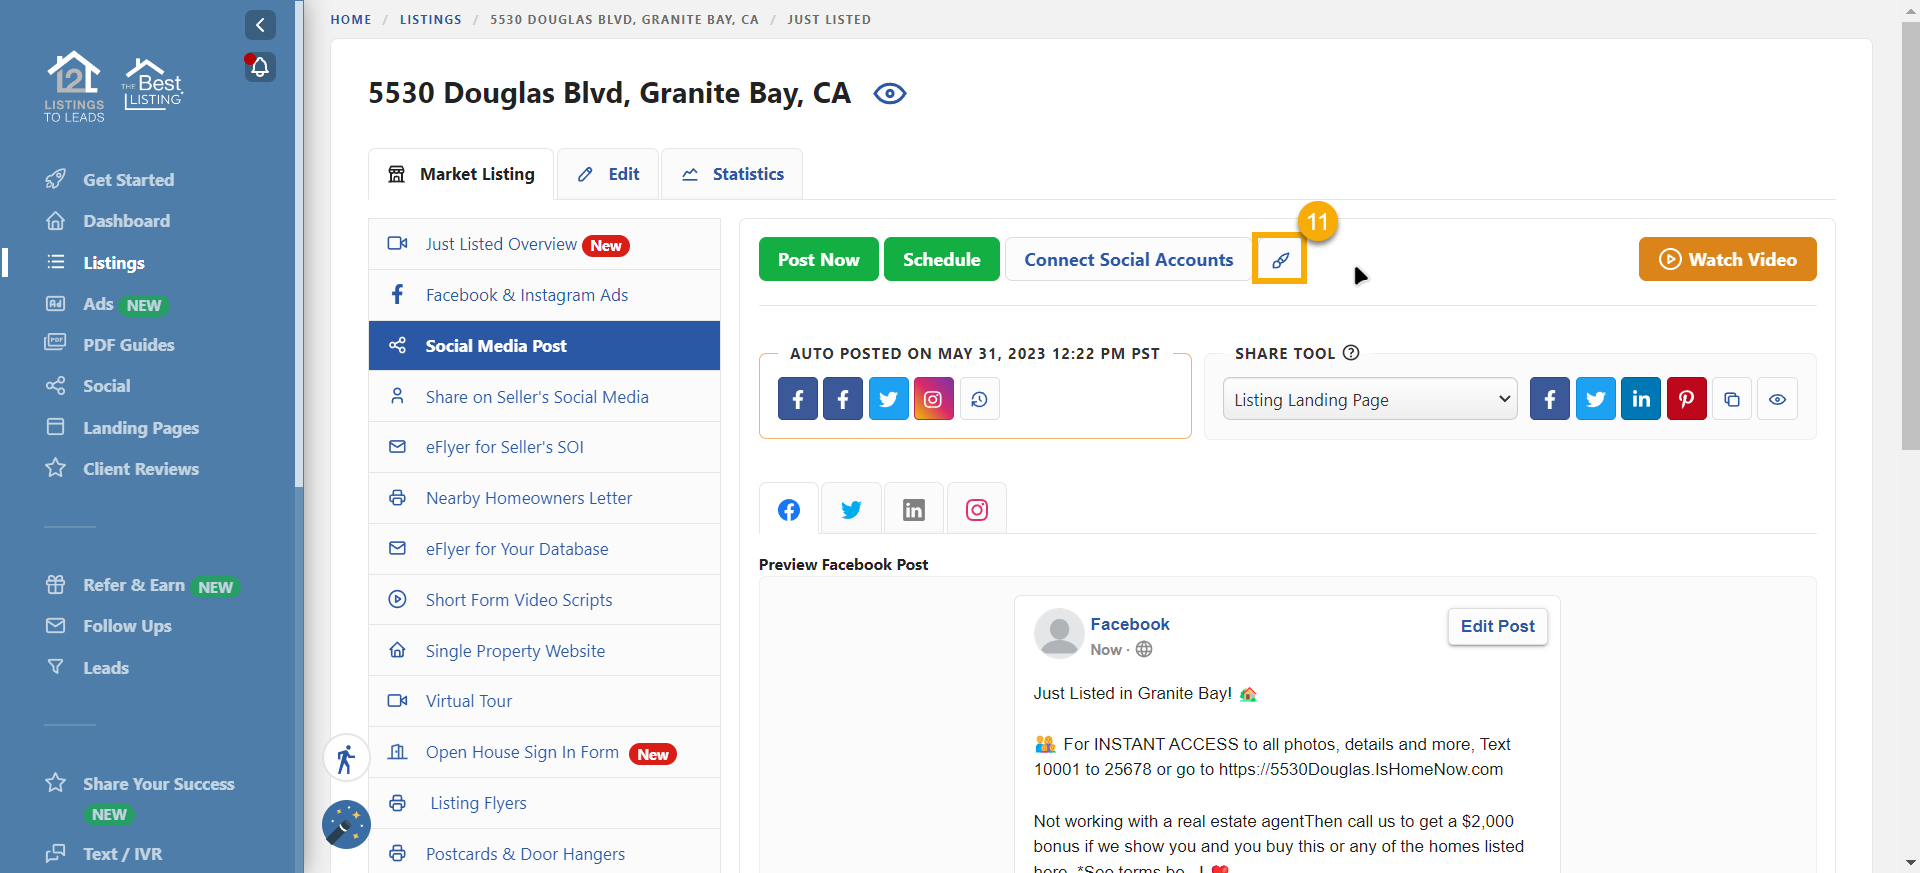
Task: Select the Instagram preview tab
Action: [976, 510]
